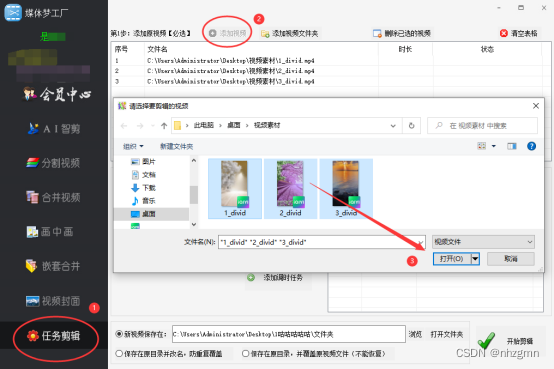
Task: Click 开始剪辑 start editing button
Action: point(510,340)
